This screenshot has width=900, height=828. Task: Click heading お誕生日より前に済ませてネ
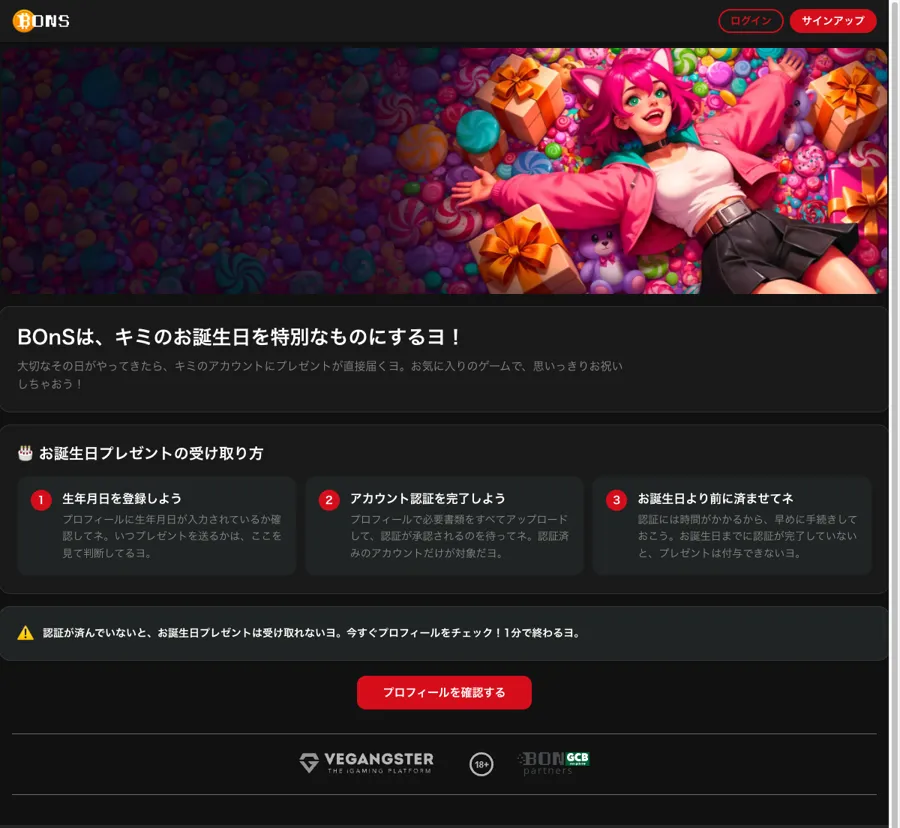tap(715, 499)
